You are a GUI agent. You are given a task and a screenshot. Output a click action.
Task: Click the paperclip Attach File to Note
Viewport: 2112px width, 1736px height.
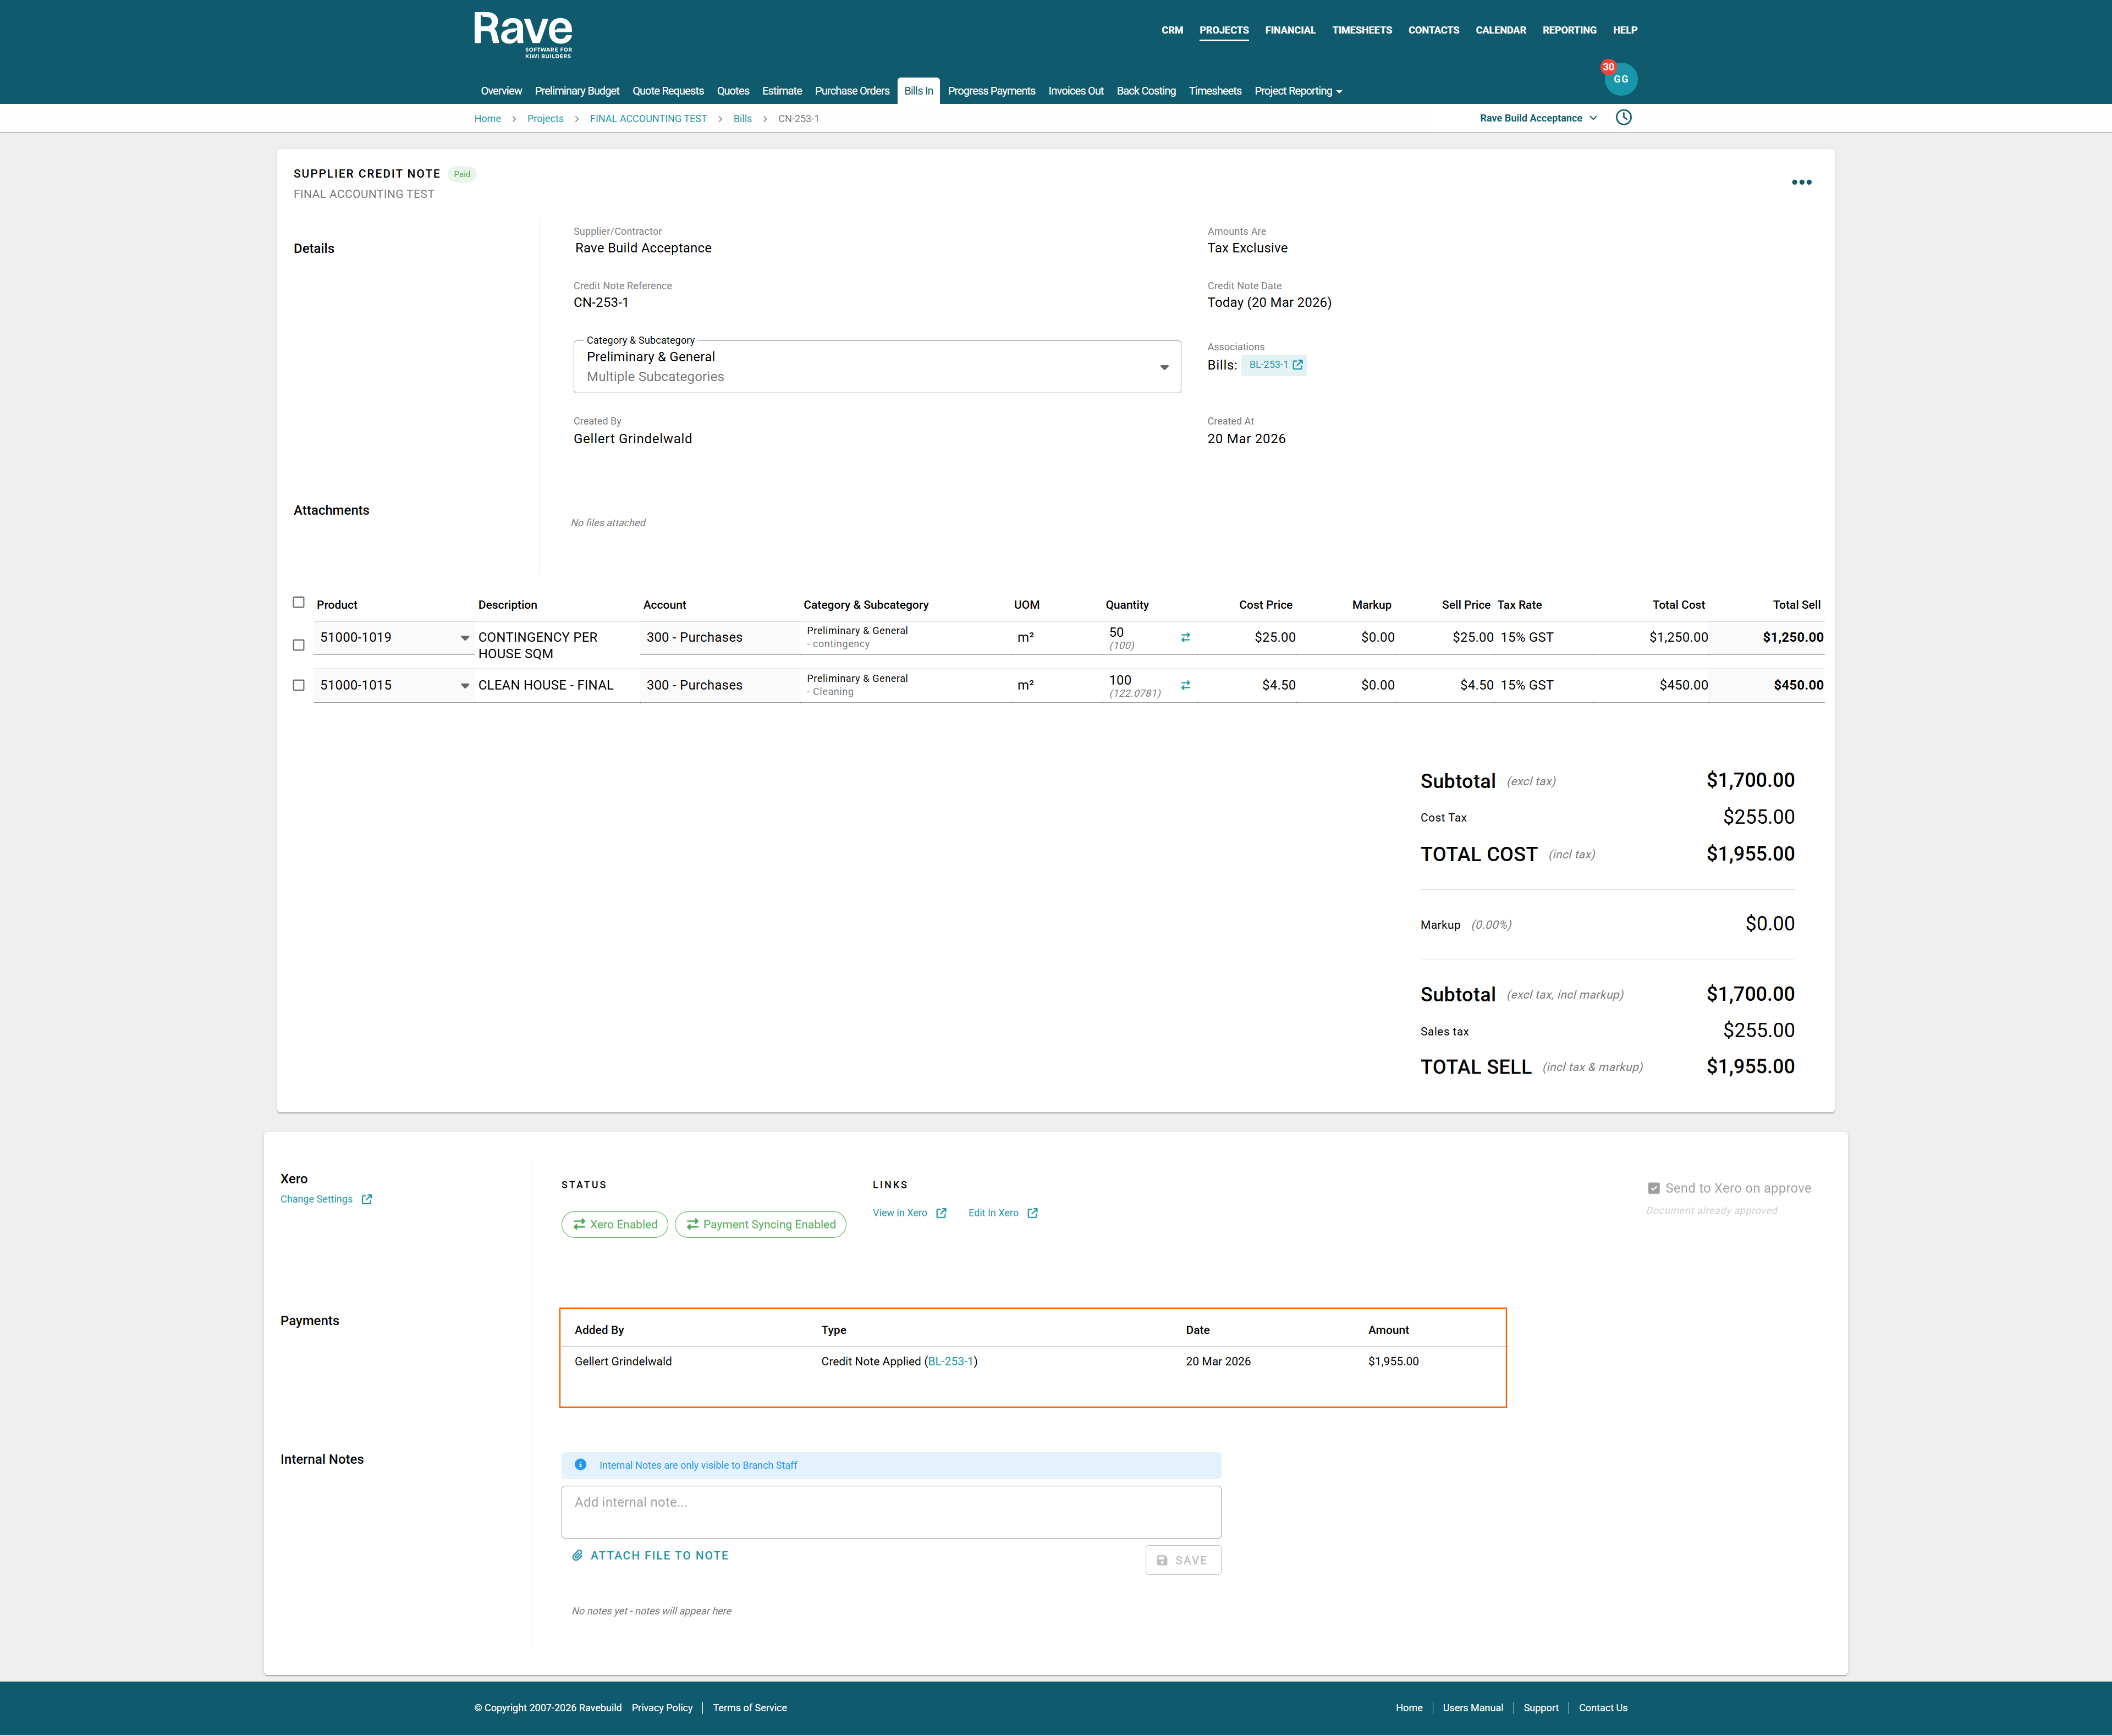(650, 1555)
